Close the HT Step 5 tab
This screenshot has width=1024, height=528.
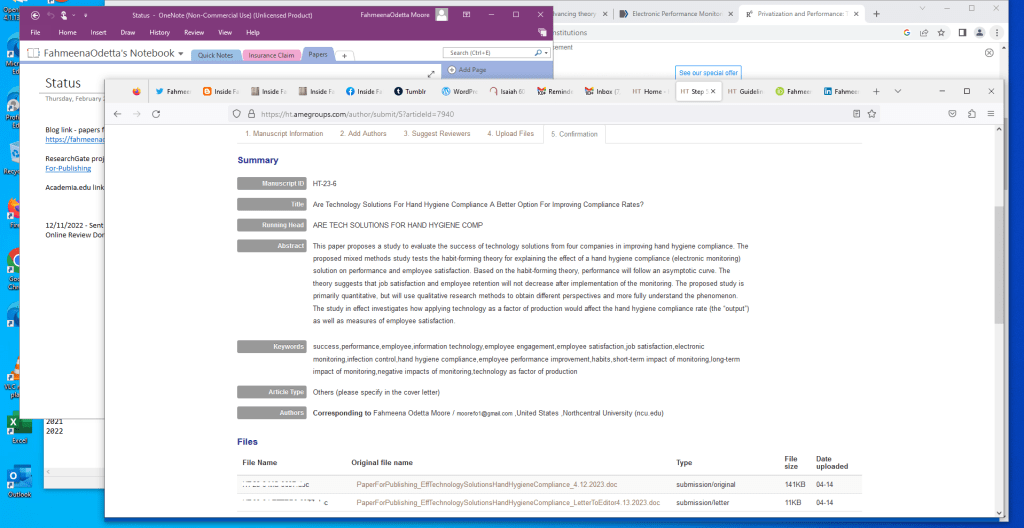712,91
